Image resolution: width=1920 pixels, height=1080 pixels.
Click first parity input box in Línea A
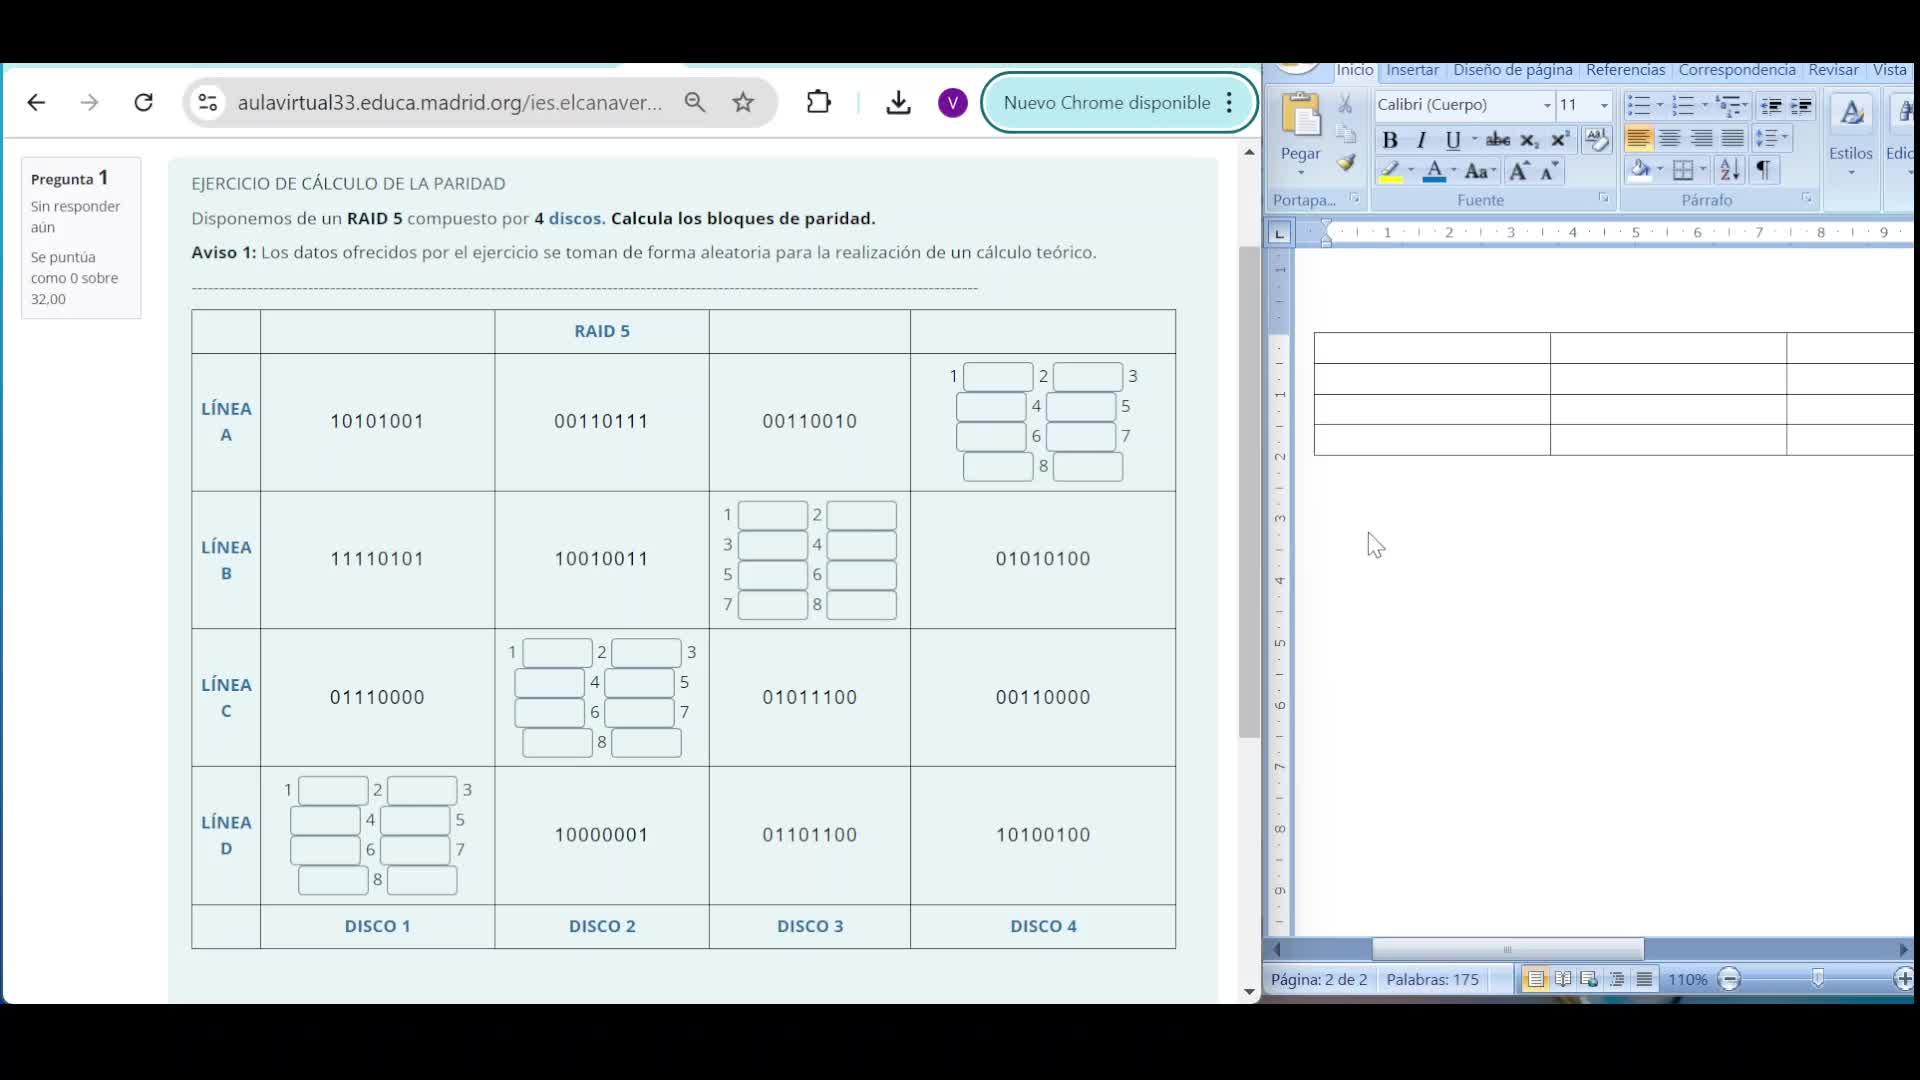[997, 377]
